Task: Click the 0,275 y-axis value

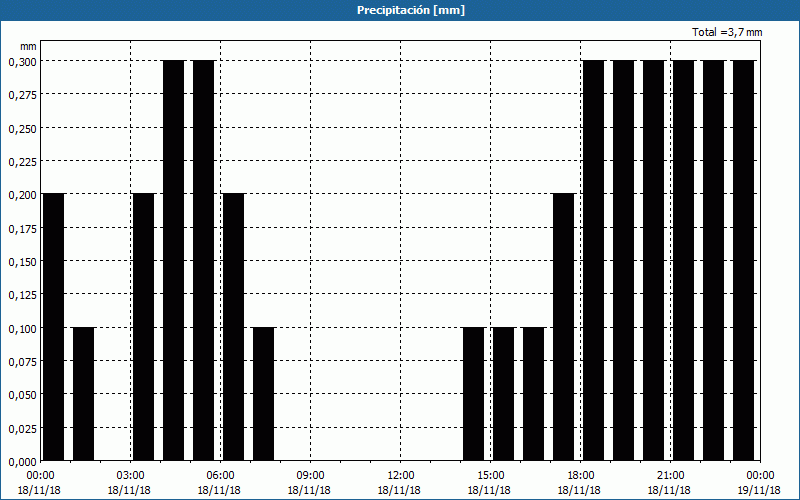Action: tap(22, 95)
